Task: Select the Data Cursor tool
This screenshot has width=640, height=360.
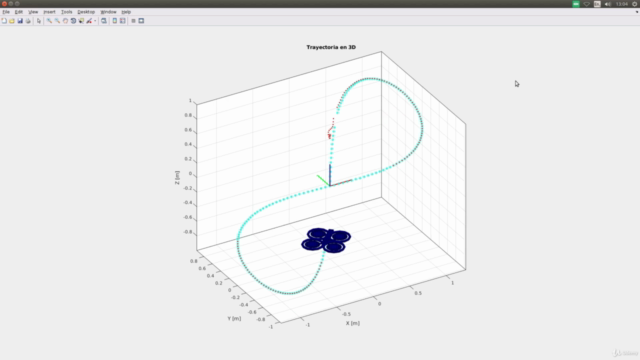Action: tap(81, 21)
